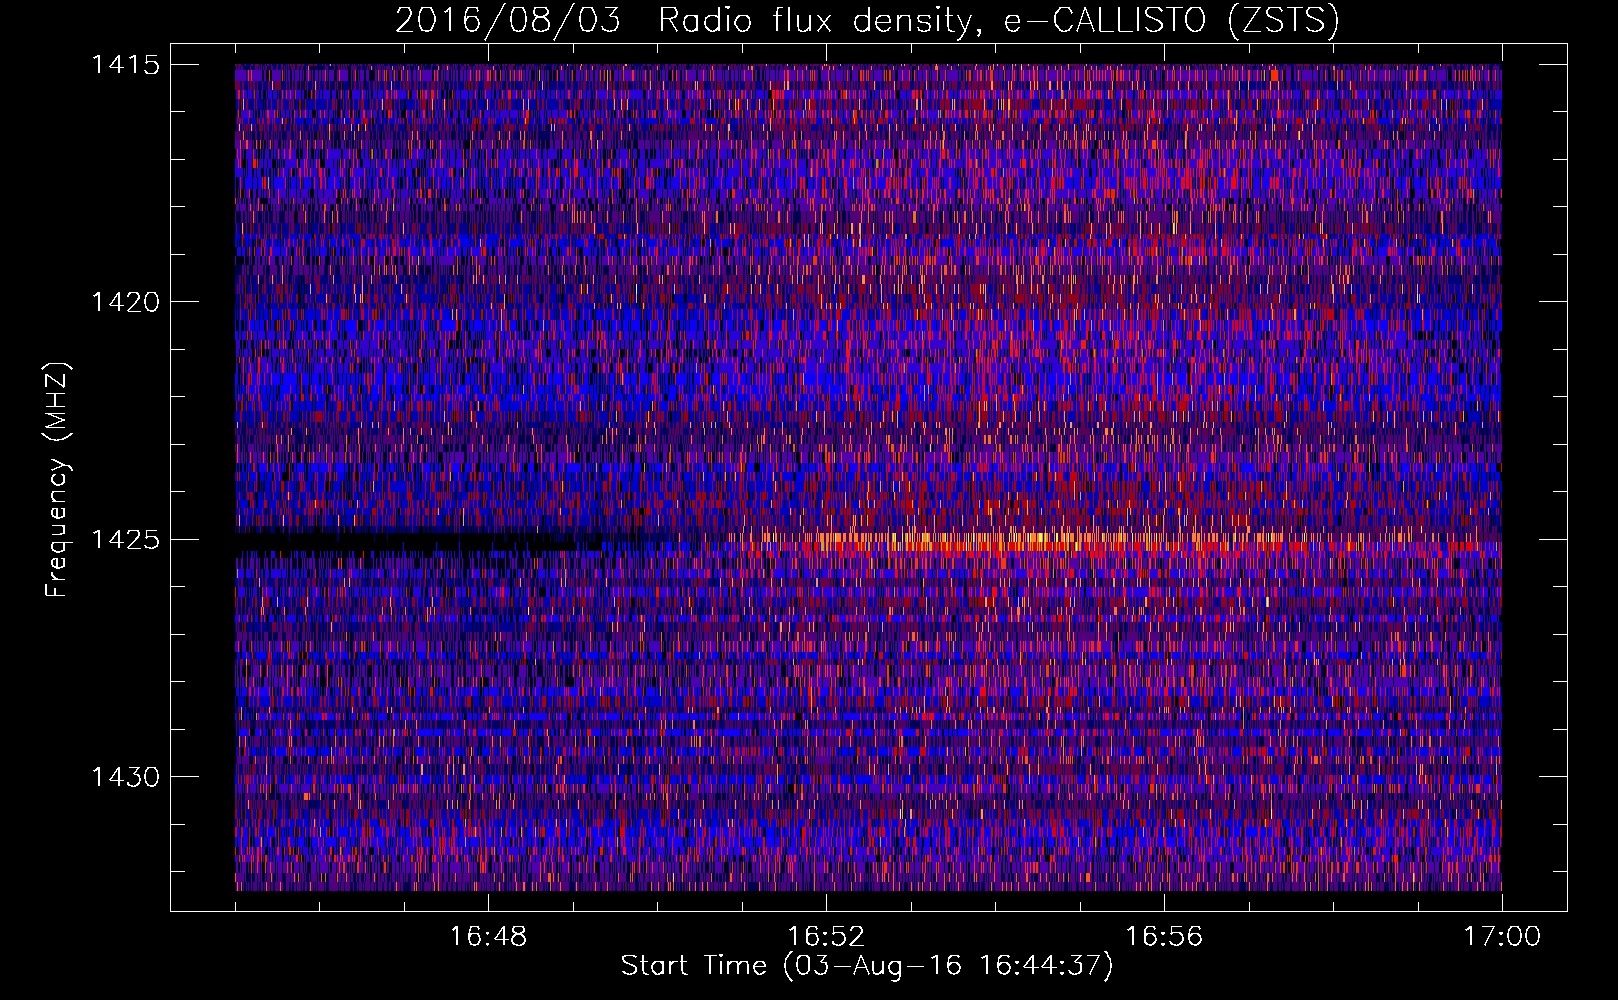
Task: Click the 16:52 time tick label
Action: click(x=826, y=937)
